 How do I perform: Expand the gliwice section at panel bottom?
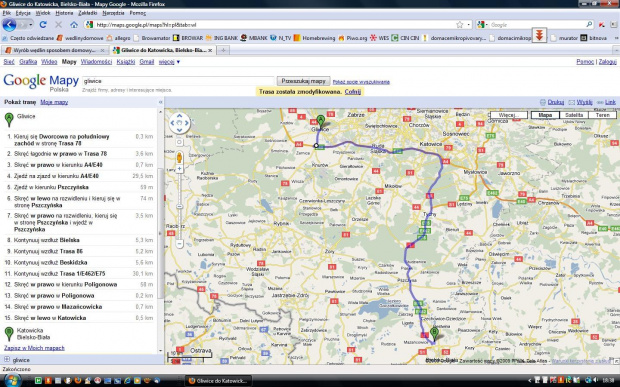pyautogui.click(x=7, y=359)
